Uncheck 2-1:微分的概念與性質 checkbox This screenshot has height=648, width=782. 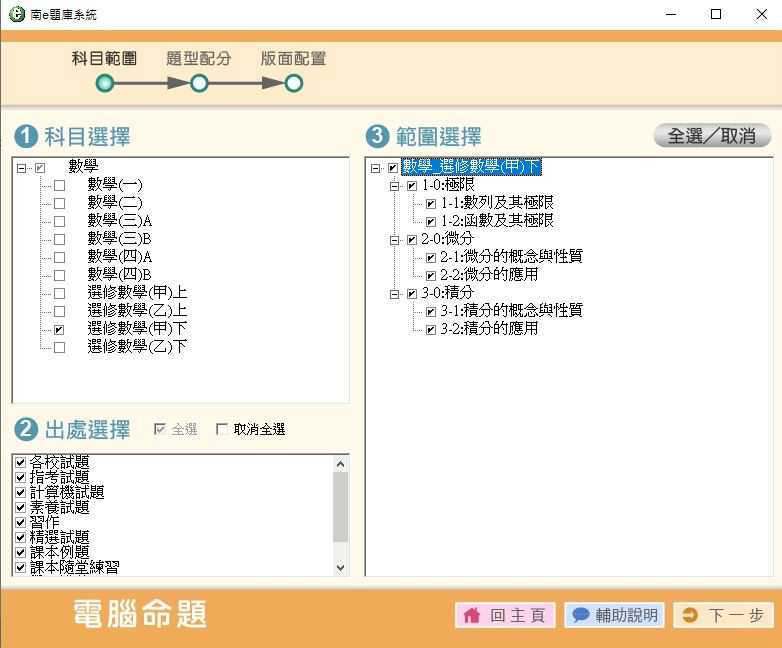[x=431, y=257]
